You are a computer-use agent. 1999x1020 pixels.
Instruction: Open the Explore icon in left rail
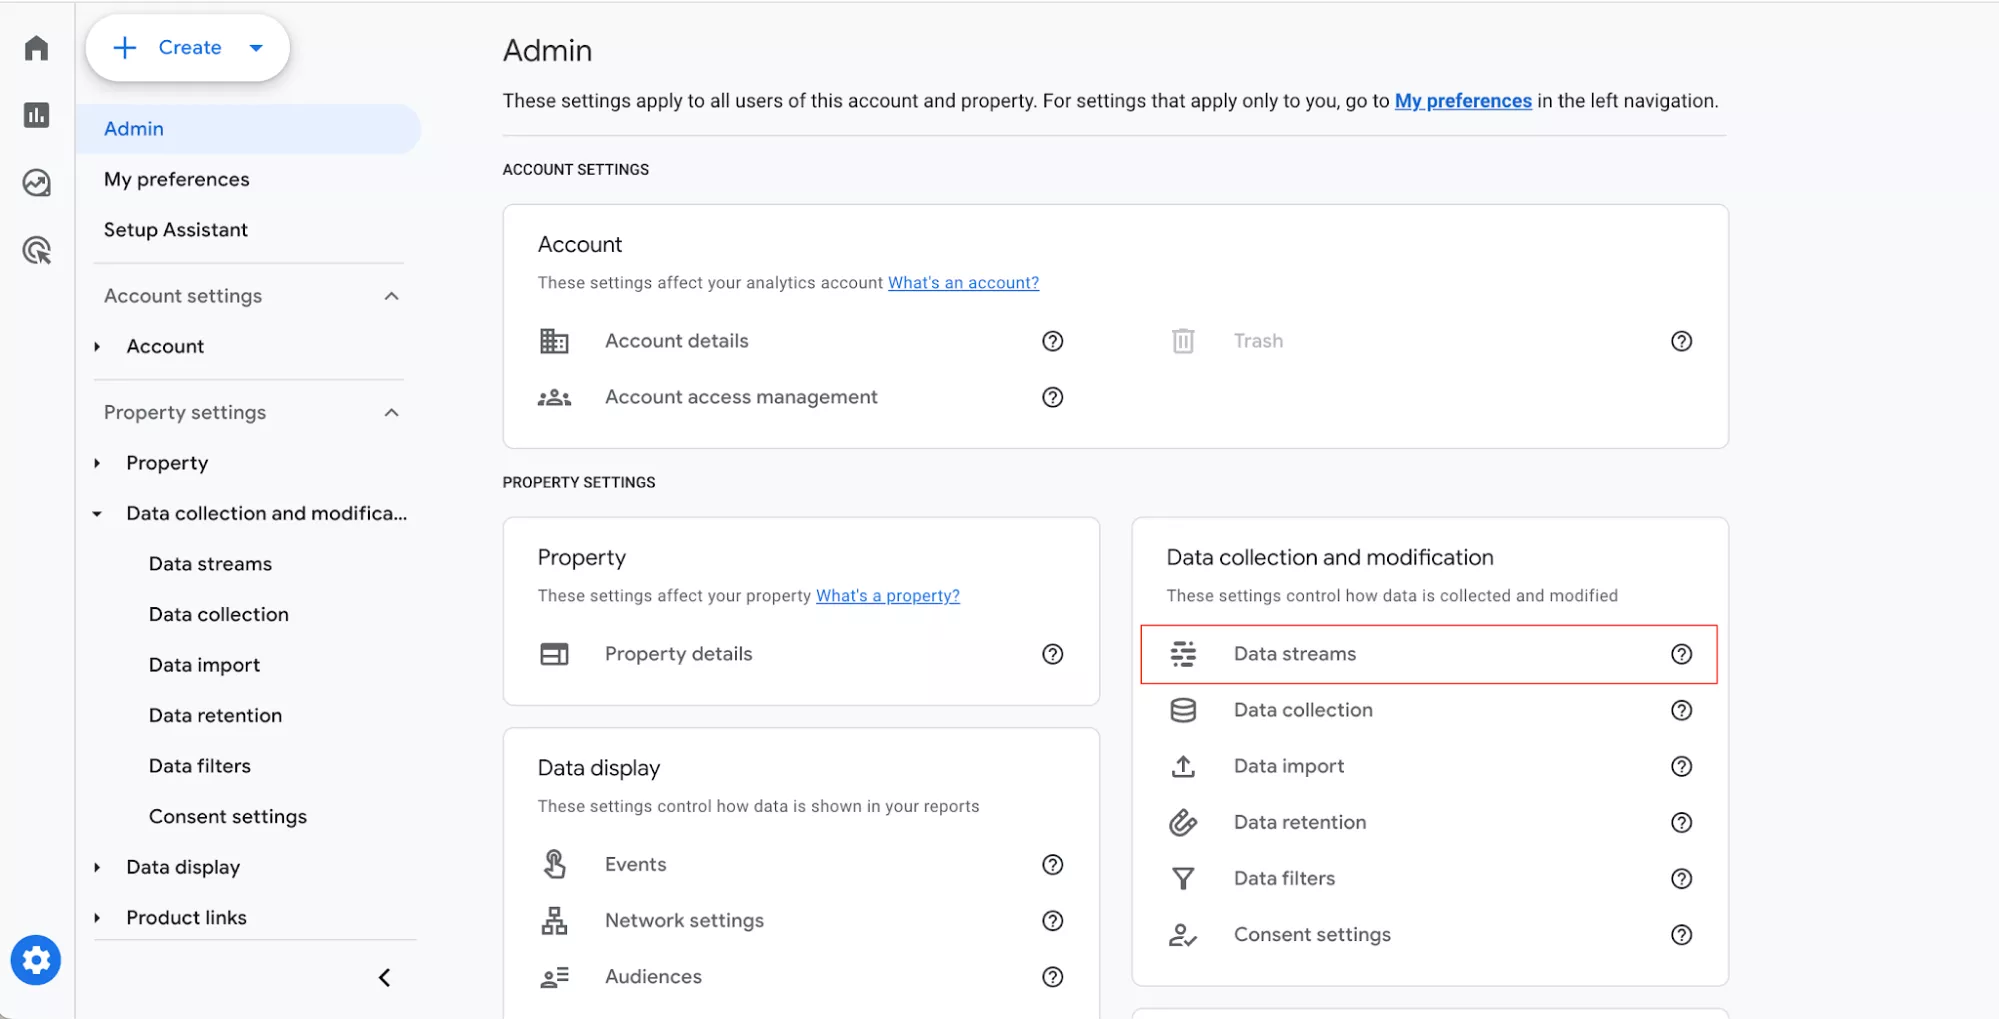click(x=36, y=183)
